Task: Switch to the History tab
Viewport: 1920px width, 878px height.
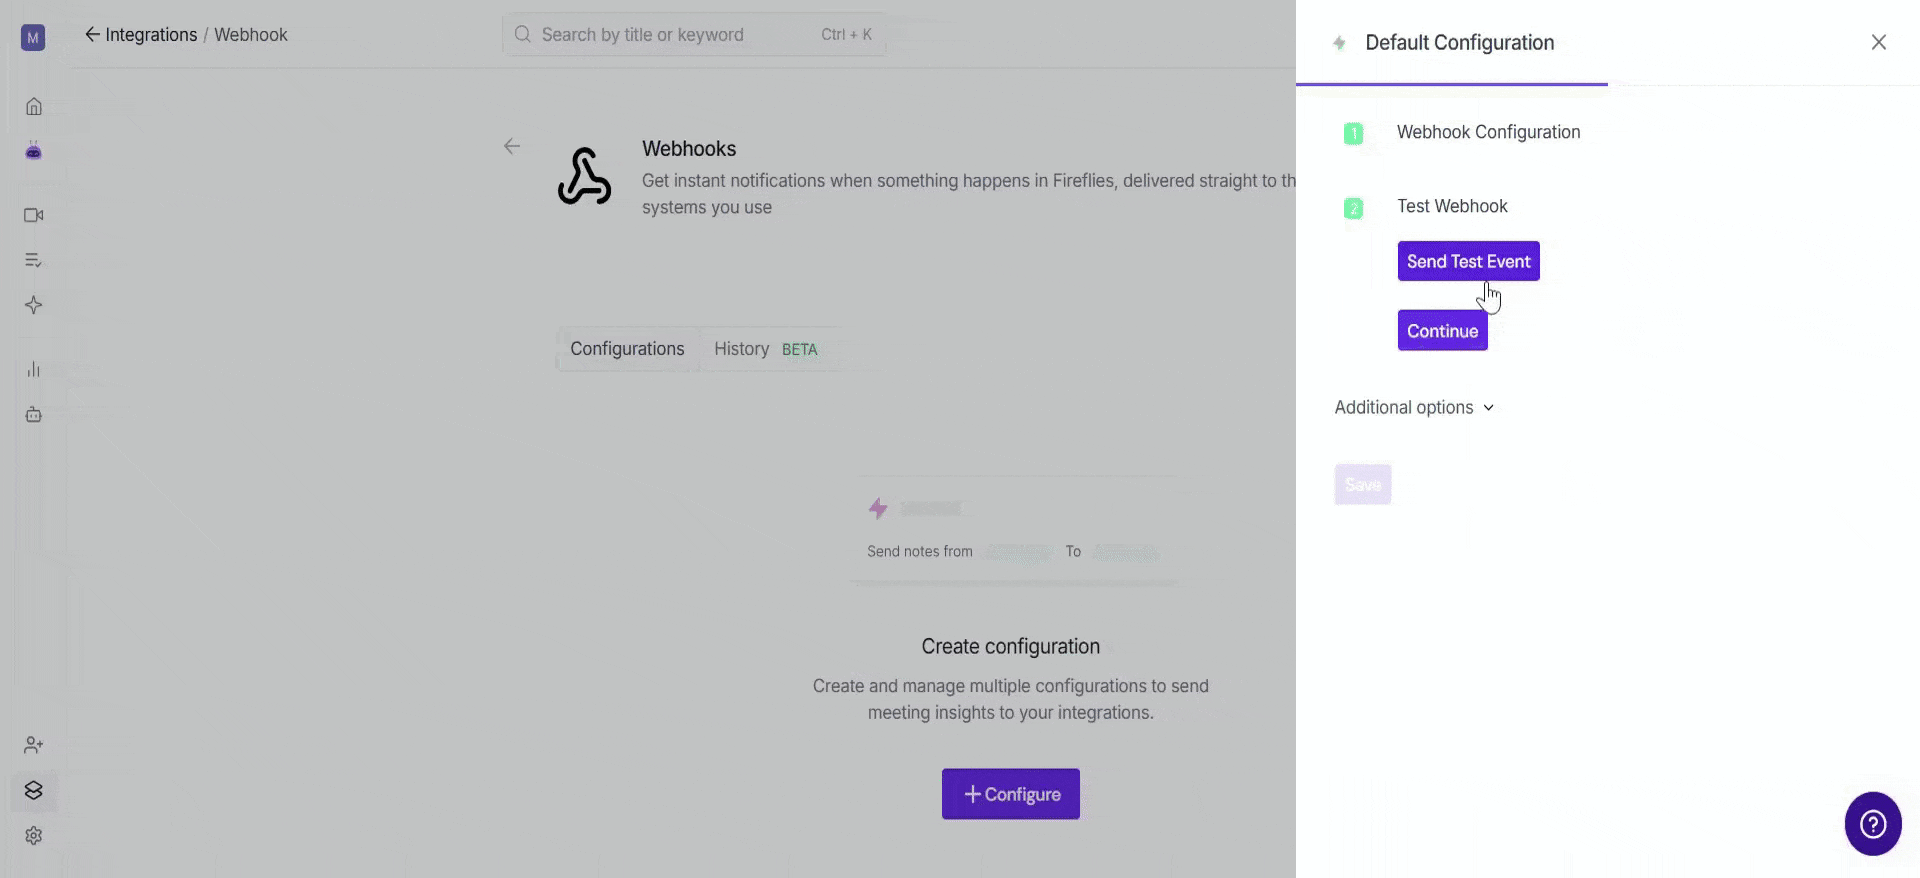Action: click(x=766, y=349)
